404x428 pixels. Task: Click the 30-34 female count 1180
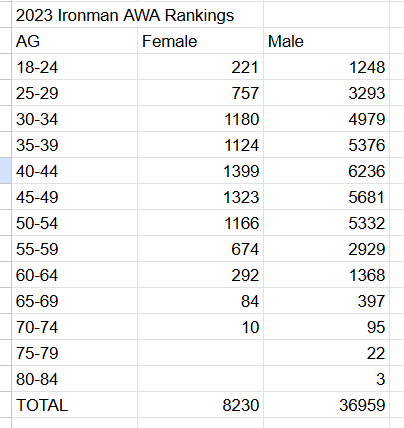[x=200, y=119]
